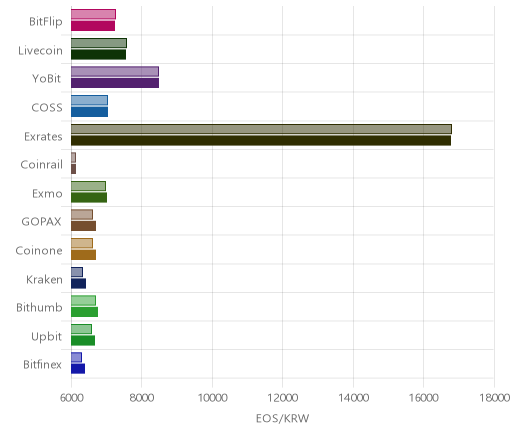Select the 16000 axis tick label
This screenshot has height=436, width=512.
coord(424,398)
